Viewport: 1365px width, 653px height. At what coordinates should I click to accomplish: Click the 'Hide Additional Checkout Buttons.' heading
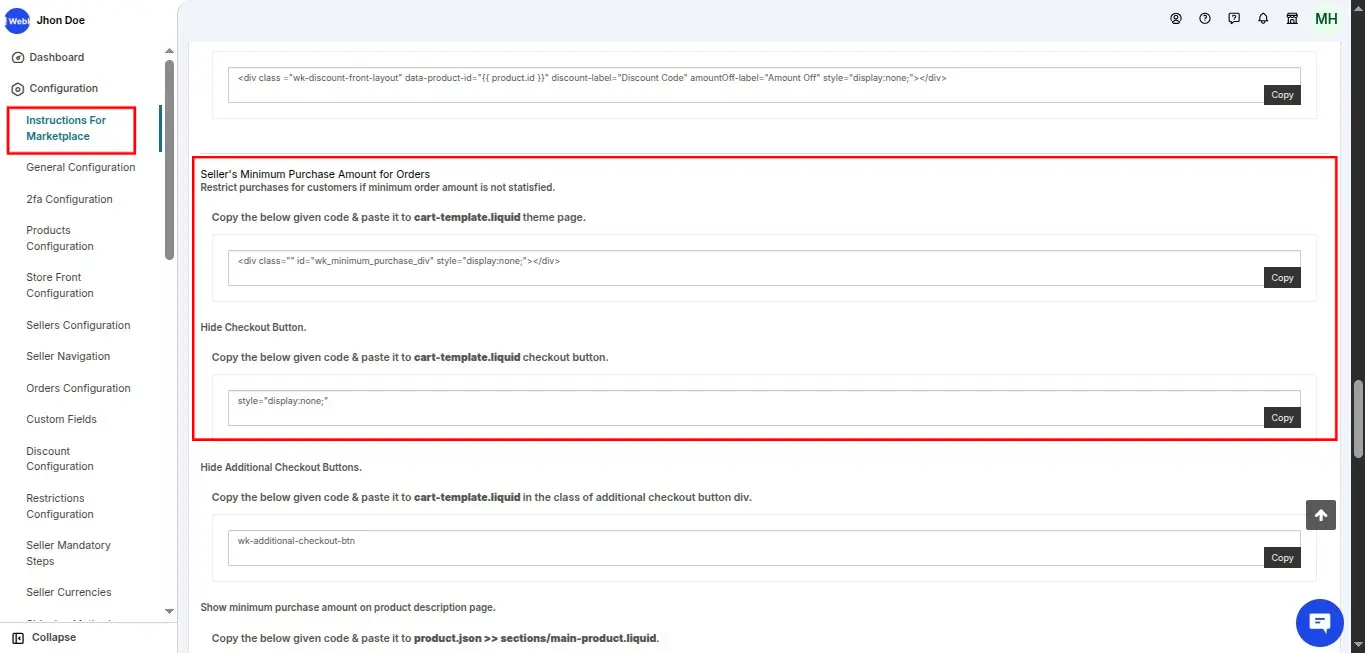pyautogui.click(x=281, y=467)
